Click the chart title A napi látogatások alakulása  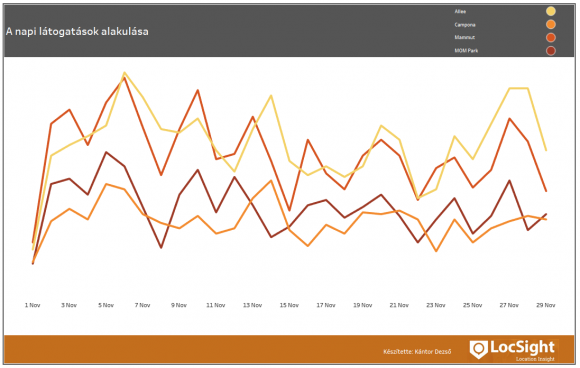[77, 32]
